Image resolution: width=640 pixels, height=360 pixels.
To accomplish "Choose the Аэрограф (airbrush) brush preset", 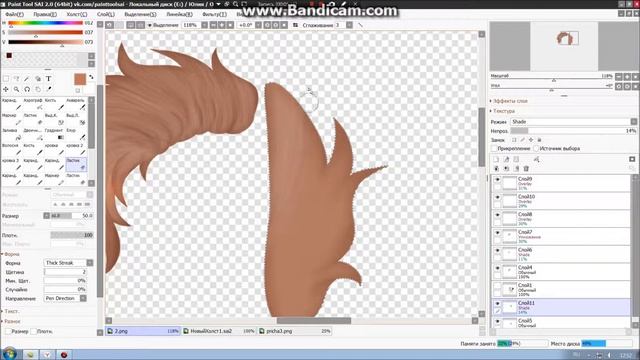I will tap(33, 104).
